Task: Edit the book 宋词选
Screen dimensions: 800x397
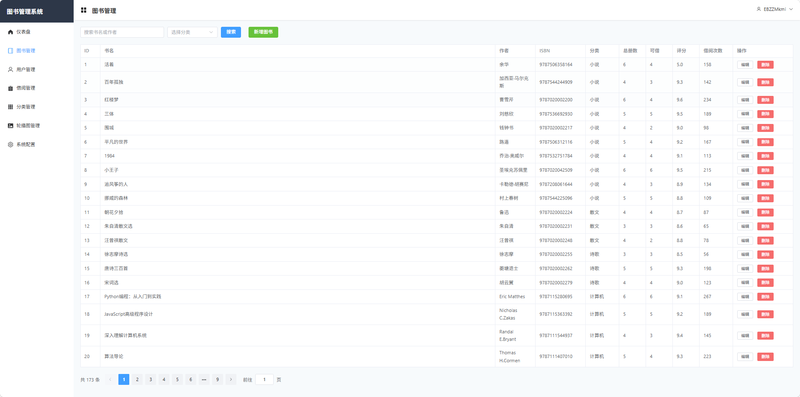Action: point(745,282)
